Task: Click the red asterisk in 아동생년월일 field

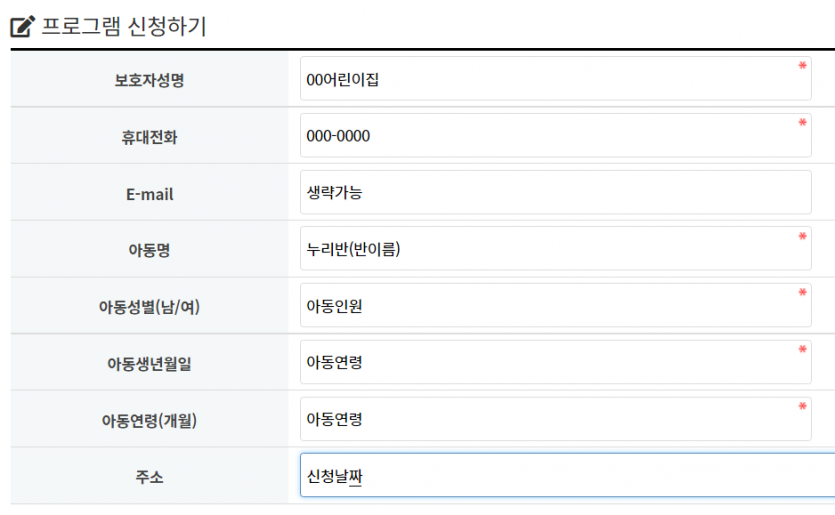Action: 802,349
